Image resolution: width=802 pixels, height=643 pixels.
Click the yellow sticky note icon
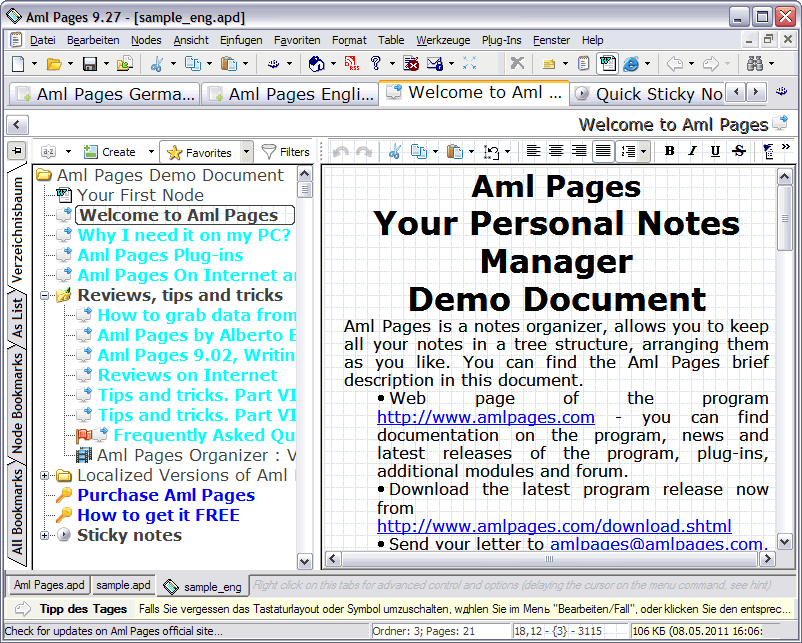549,64
